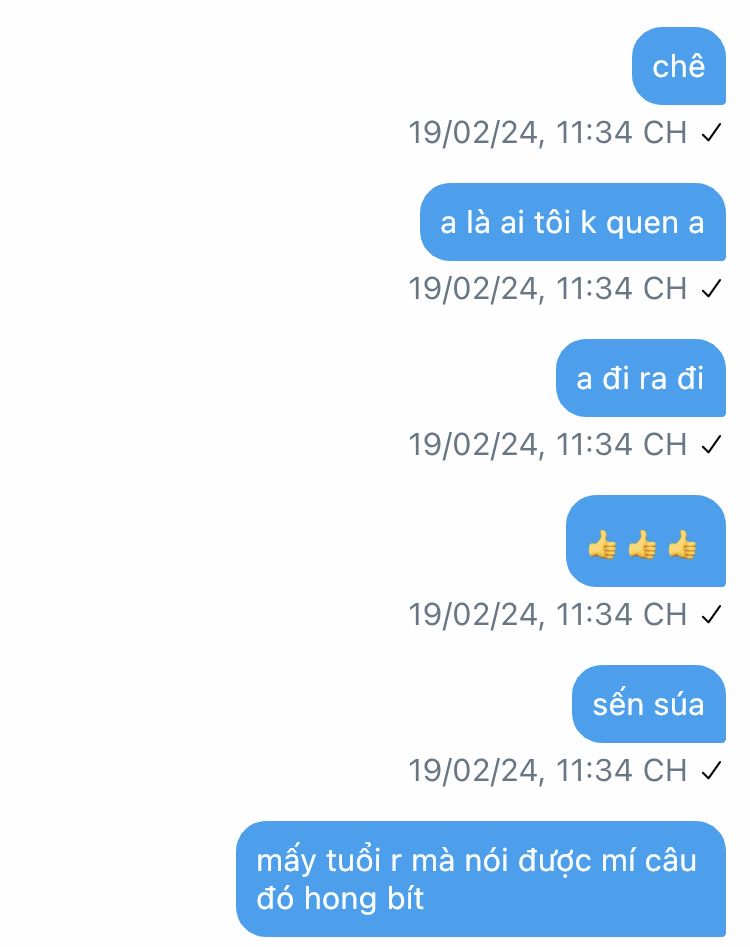Click sent checkmark under thumbs-up message

(711, 615)
